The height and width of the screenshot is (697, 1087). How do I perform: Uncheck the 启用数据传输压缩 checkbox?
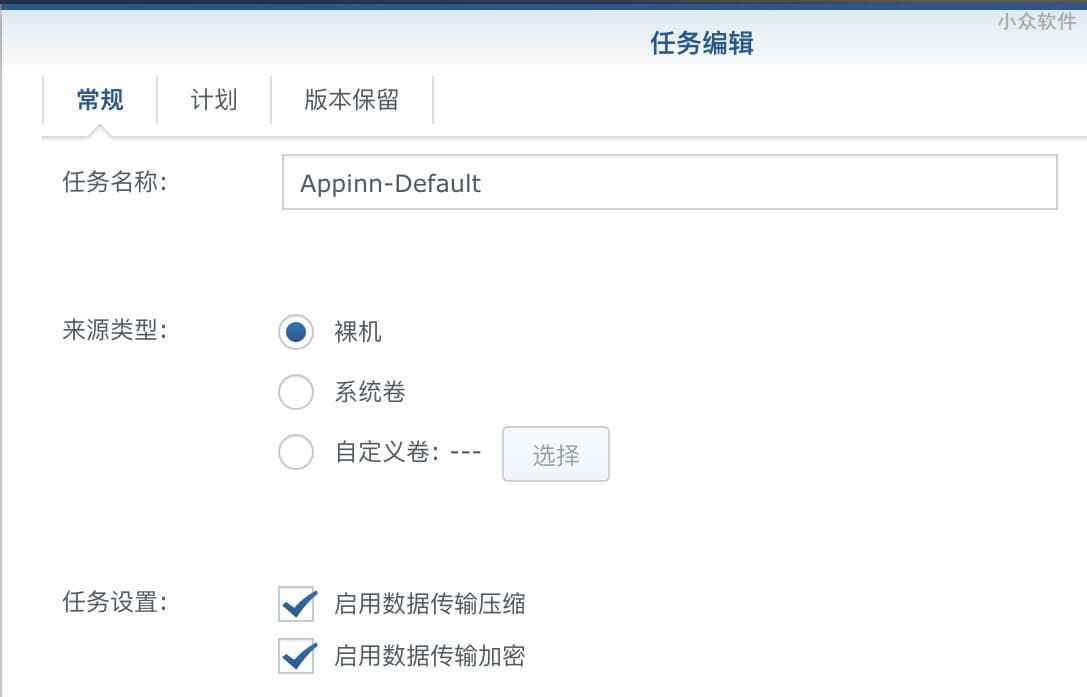pos(296,604)
